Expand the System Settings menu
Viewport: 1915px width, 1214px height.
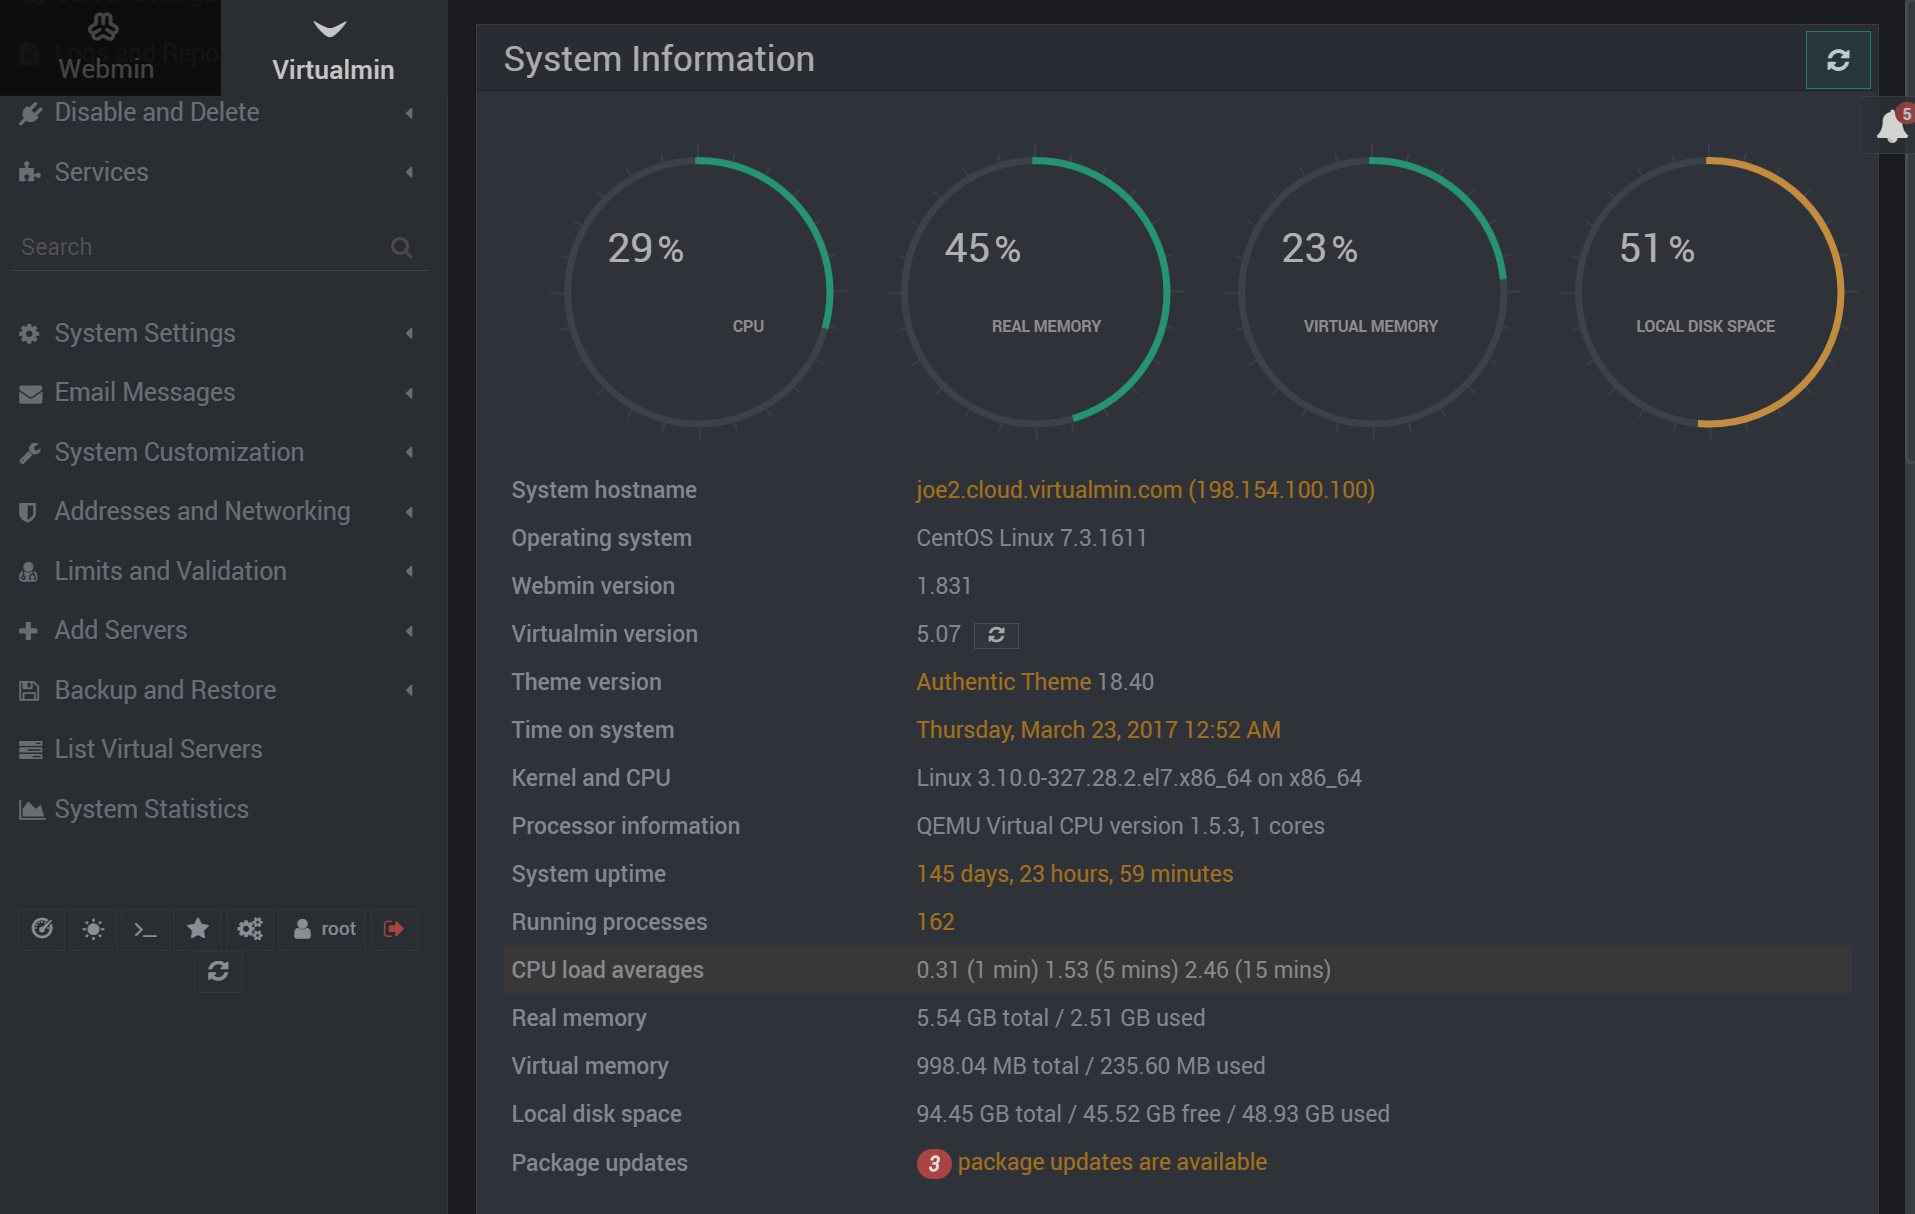[x=145, y=333]
